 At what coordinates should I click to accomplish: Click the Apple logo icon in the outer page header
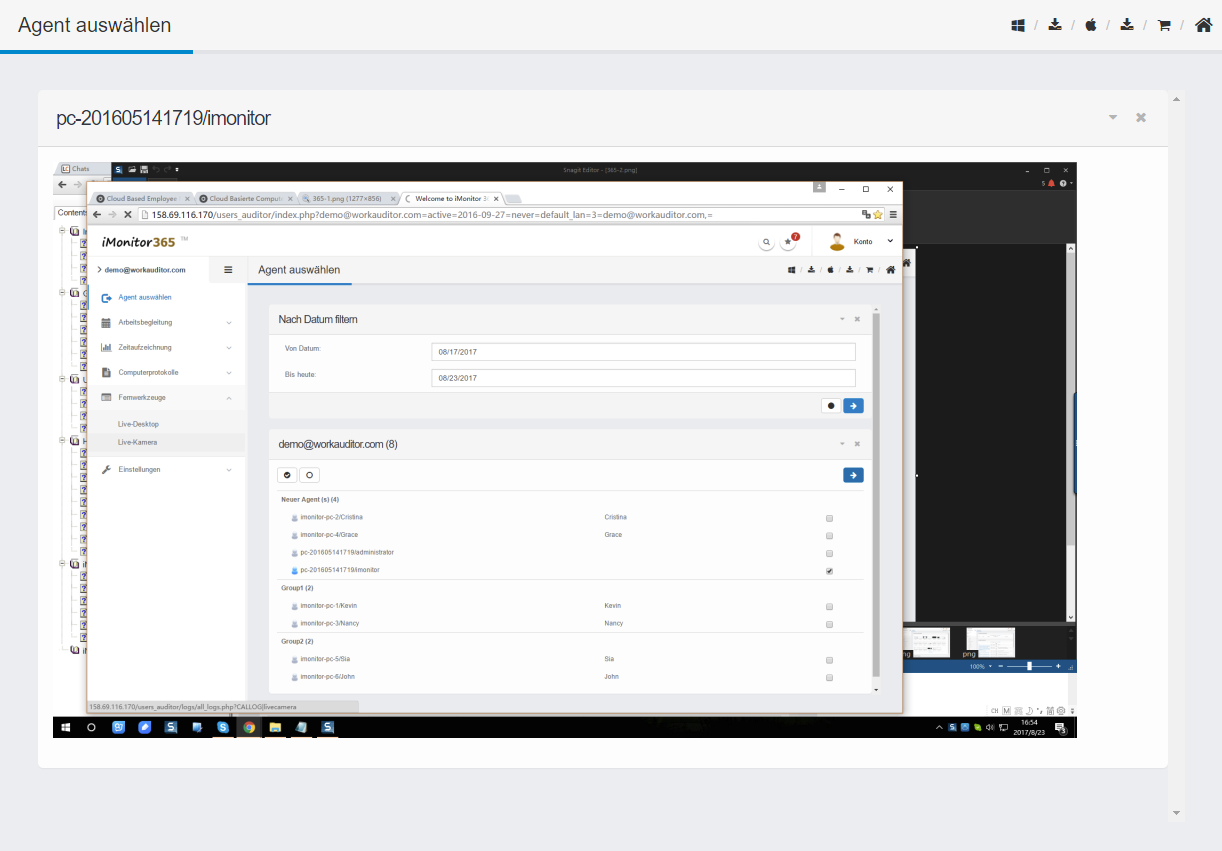1091,25
